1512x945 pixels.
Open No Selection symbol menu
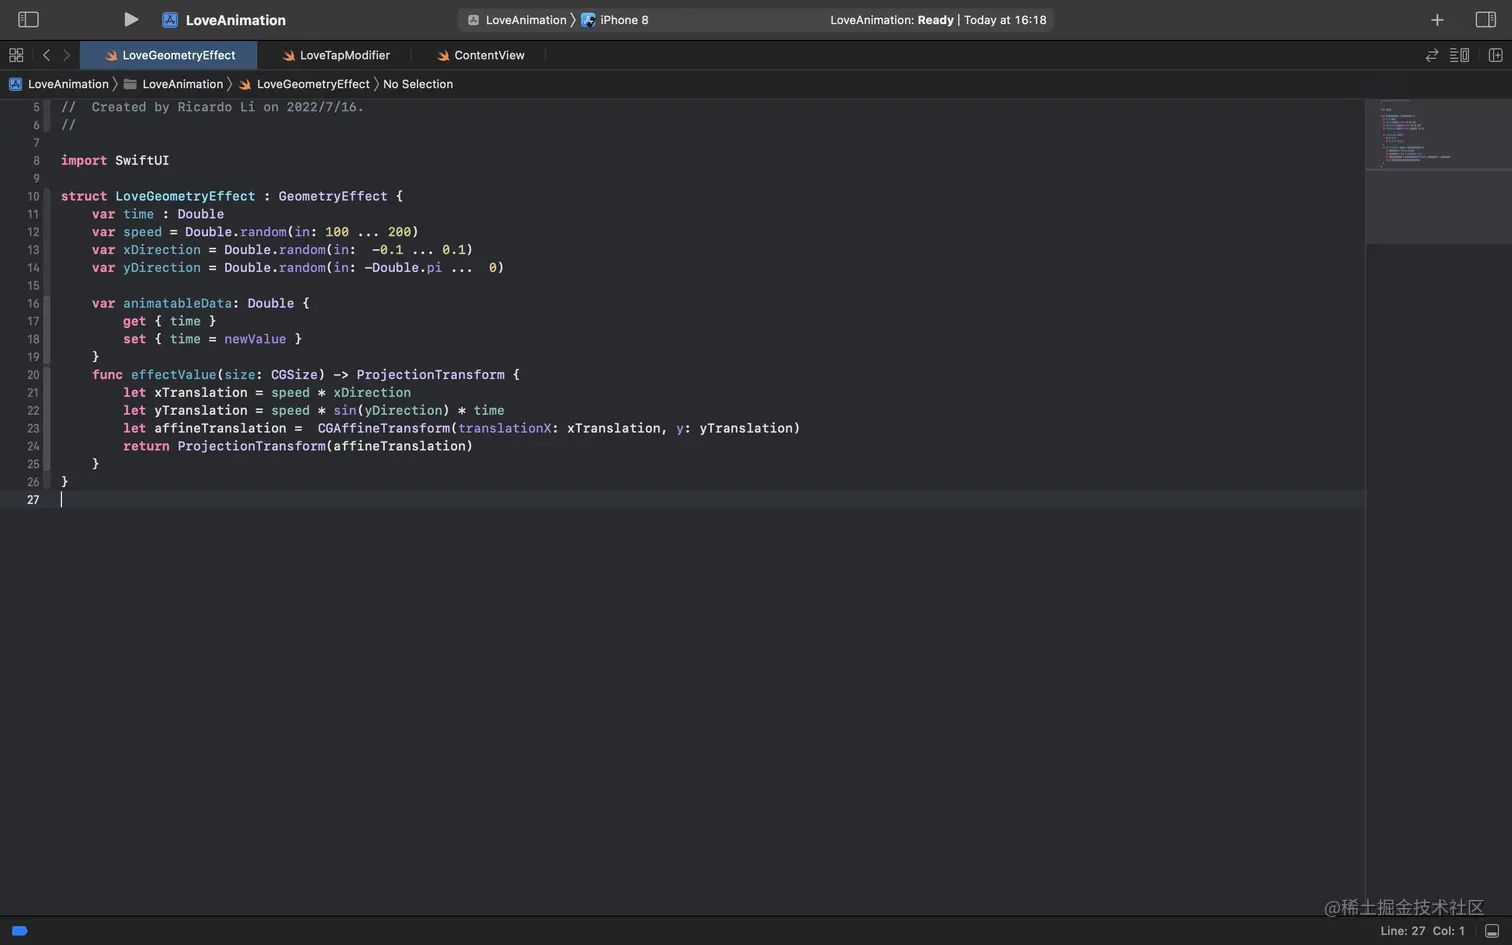(418, 84)
